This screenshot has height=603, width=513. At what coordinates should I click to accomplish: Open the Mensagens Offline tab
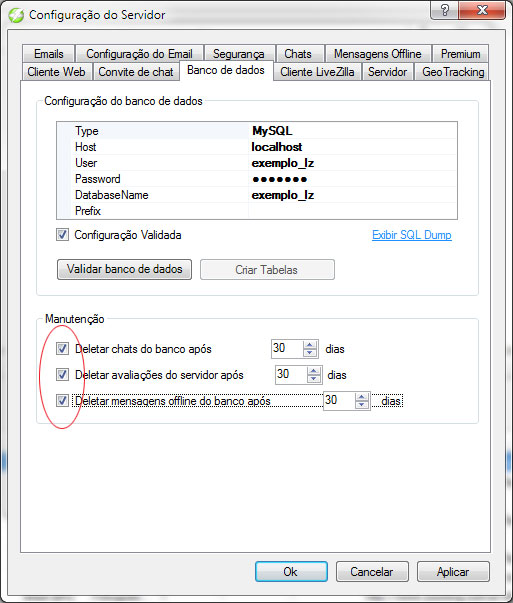[378, 54]
